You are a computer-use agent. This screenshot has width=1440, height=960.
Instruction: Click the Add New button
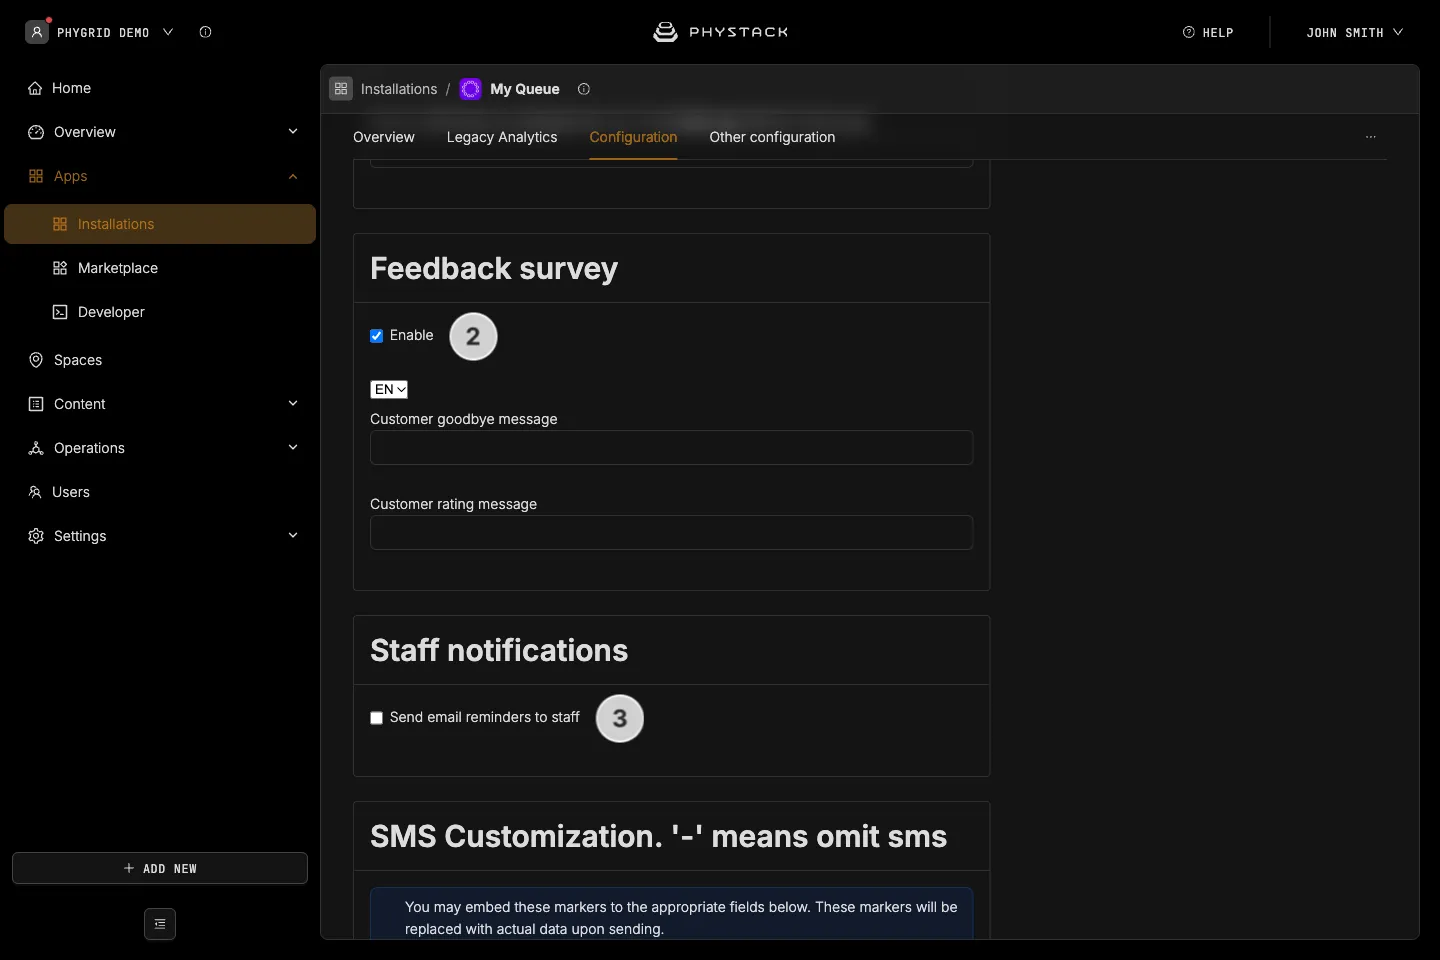click(x=160, y=868)
